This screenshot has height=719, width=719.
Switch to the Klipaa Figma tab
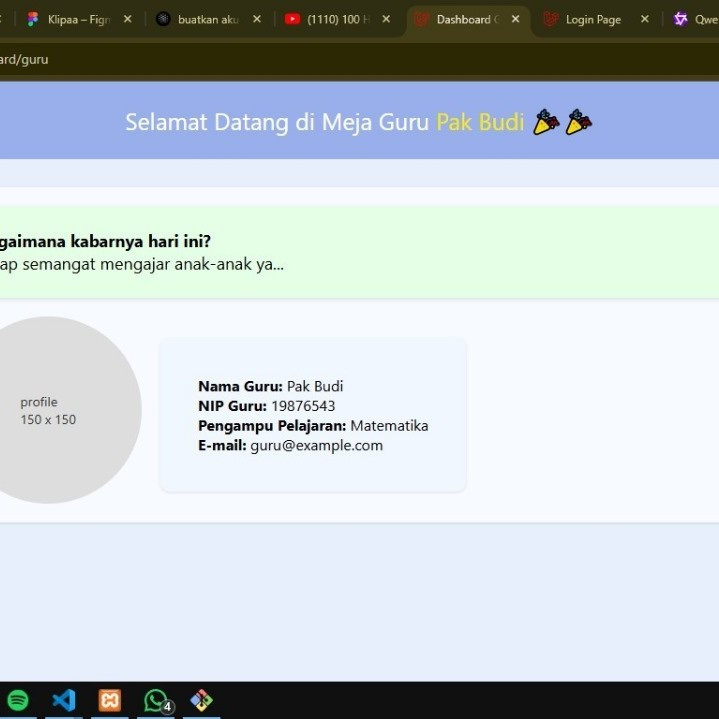[x=78, y=19]
